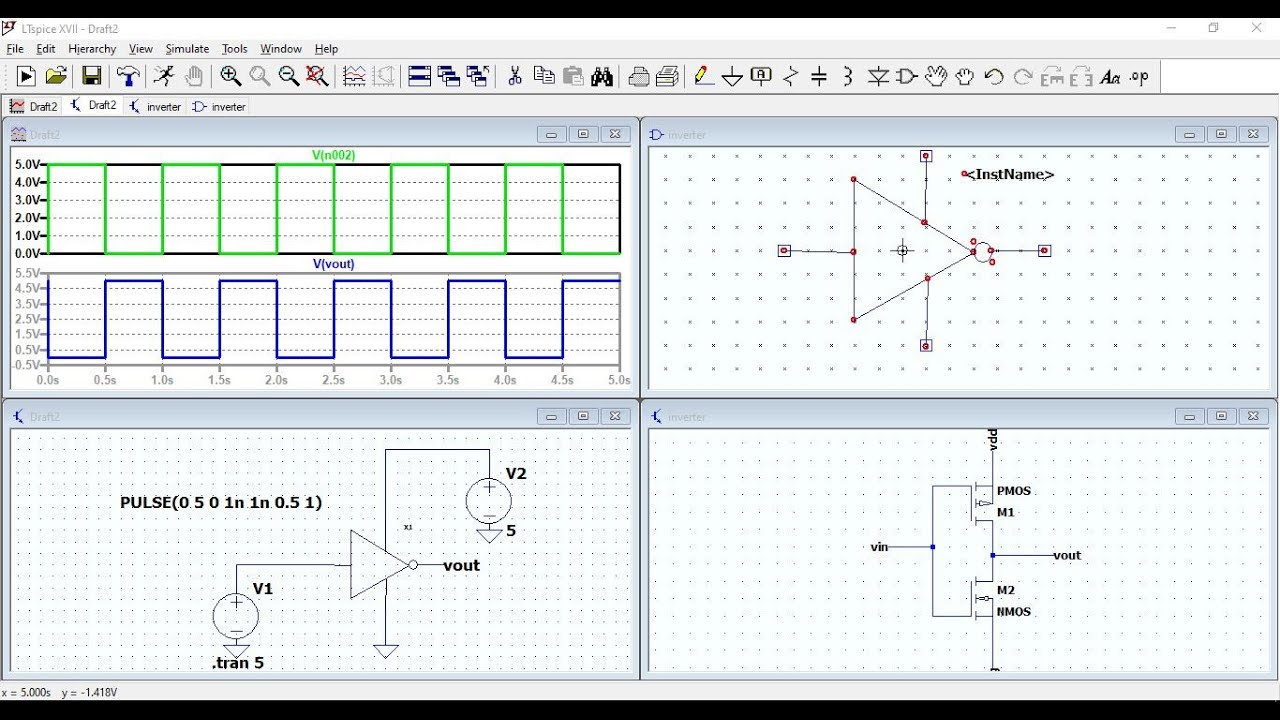
Task: Click the PULSE(0 5 0 1n 1n 0.5 1) text
Action: [221, 503]
